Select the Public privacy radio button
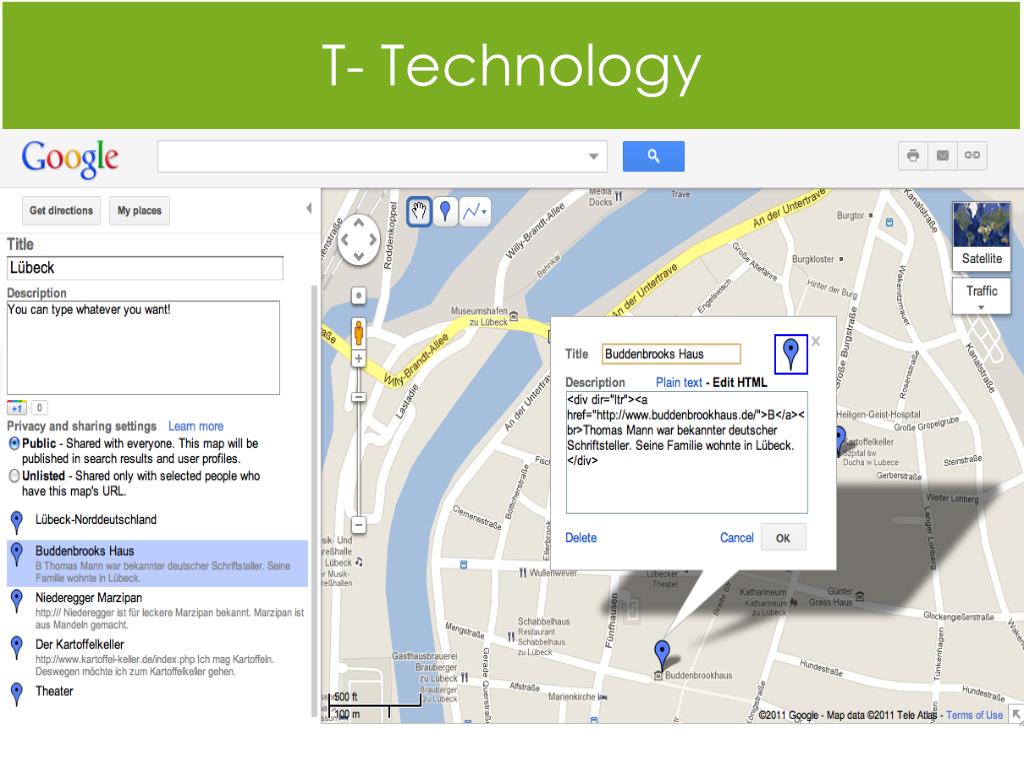The height and width of the screenshot is (768, 1024). pos(14,443)
